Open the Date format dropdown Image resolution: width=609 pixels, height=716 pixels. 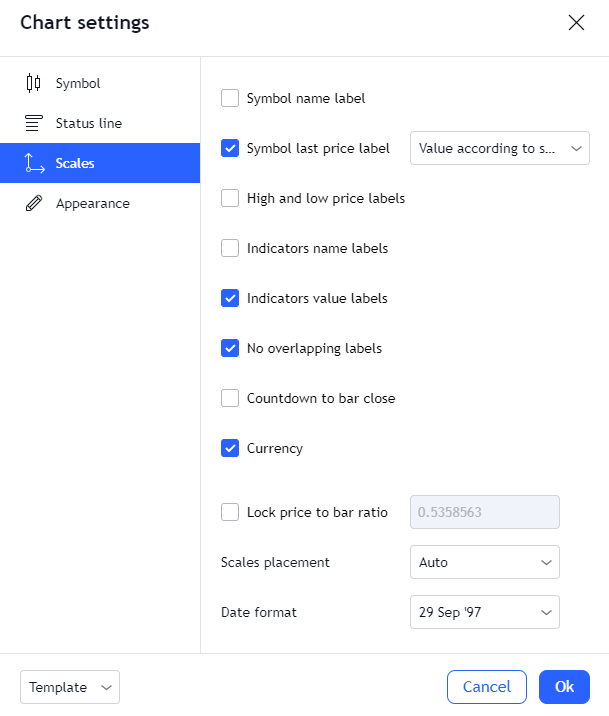[x=485, y=612]
